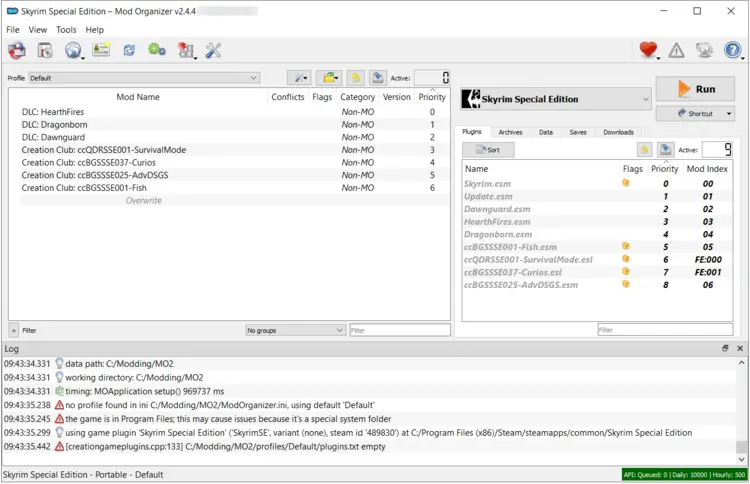Viewport: 750px width, 484px height.
Task: Expand the Skyrim Special Edition executable dropdown
Action: tap(555, 98)
